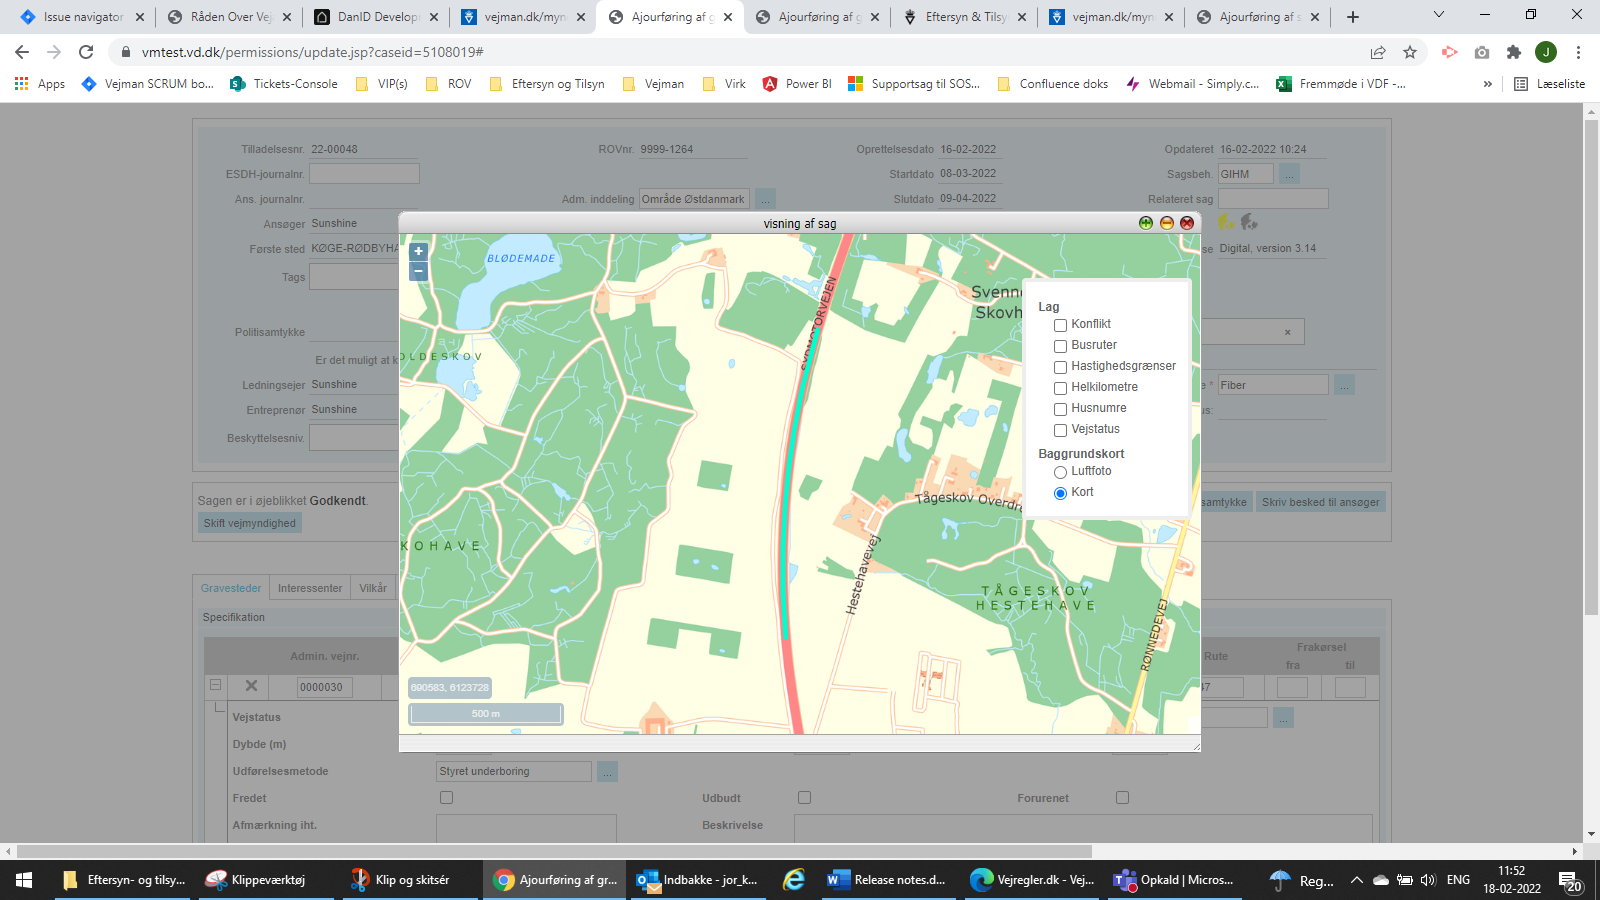The height and width of the screenshot is (900, 1600).
Task: Click the orange minimize icon in map dialog
Action: coord(1166,223)
